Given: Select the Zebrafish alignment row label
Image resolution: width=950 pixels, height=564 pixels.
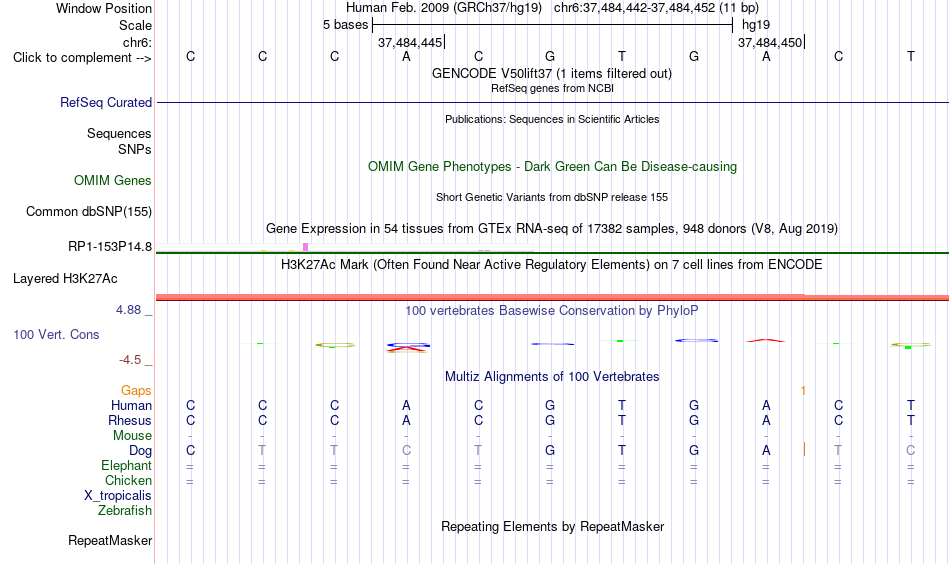Looking at the screenshot, I should pyautogui.click(x=125, y=511).
